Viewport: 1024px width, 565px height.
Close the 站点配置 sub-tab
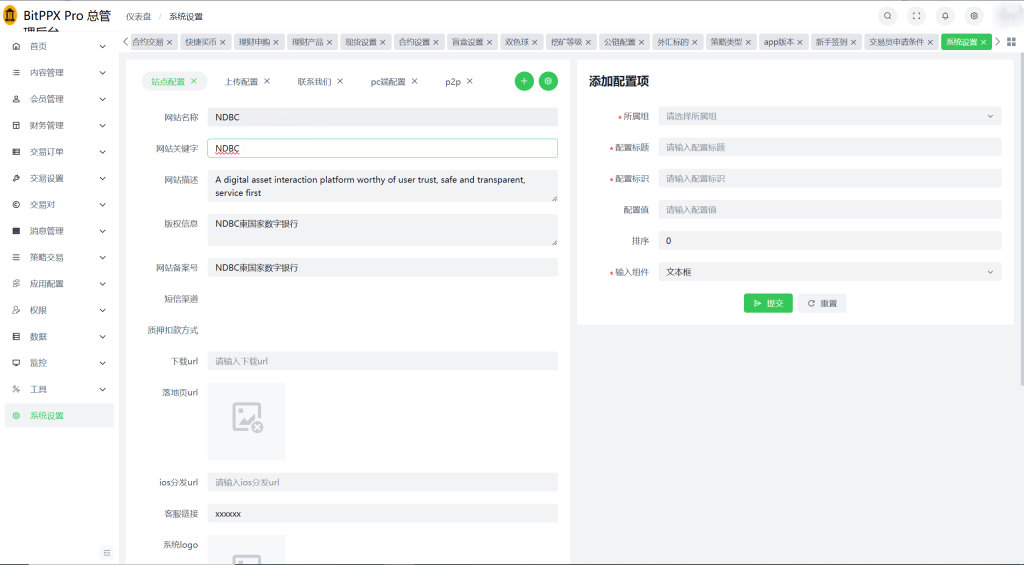click(x=193, y=81)
